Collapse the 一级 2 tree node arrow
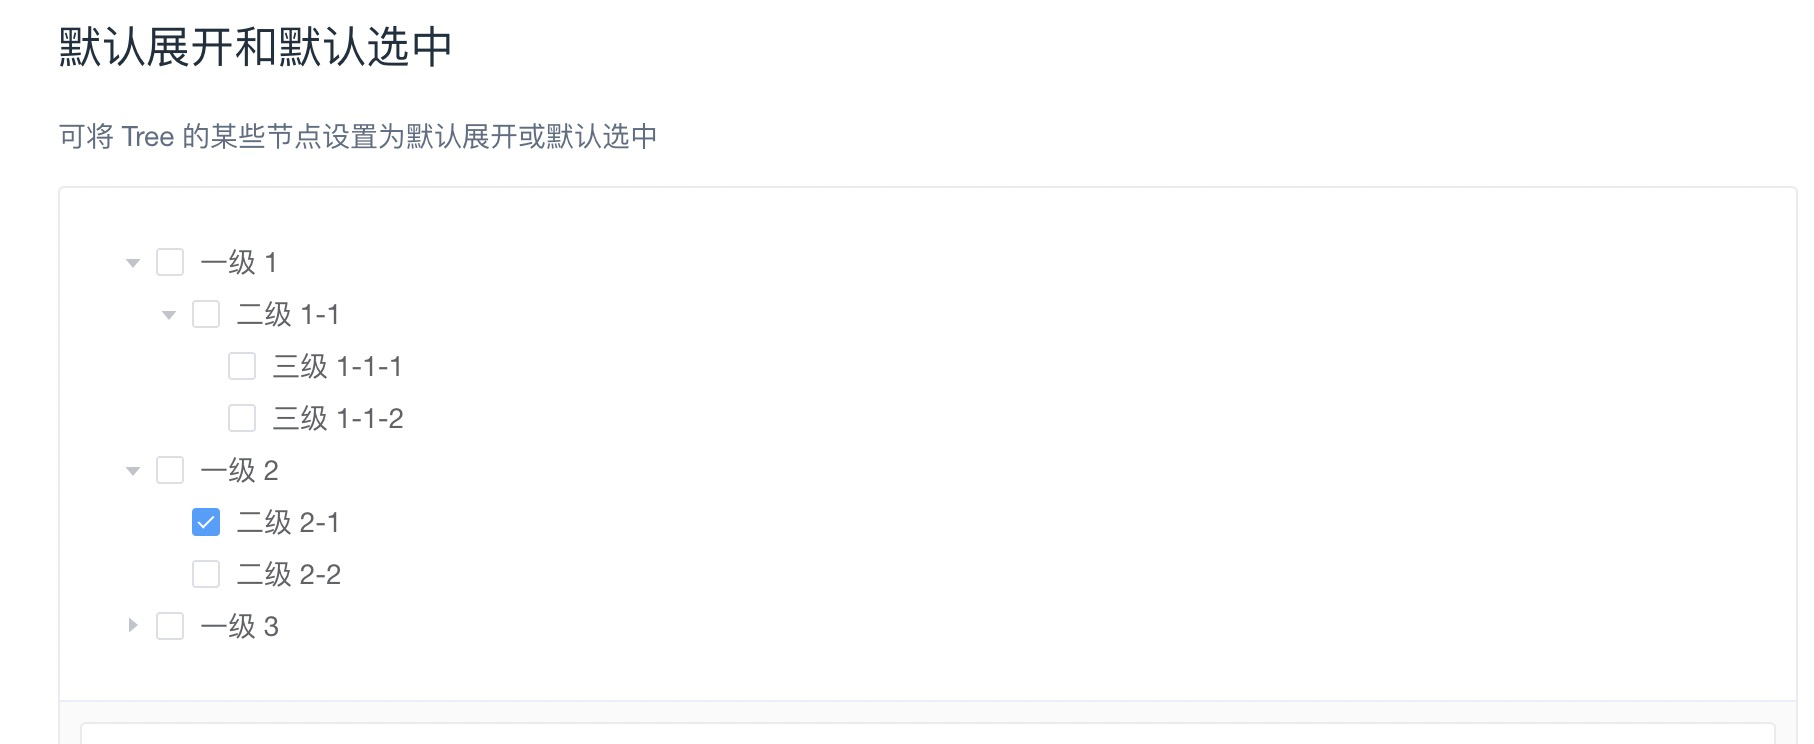1814x744 pixels. tap(133, 471)
